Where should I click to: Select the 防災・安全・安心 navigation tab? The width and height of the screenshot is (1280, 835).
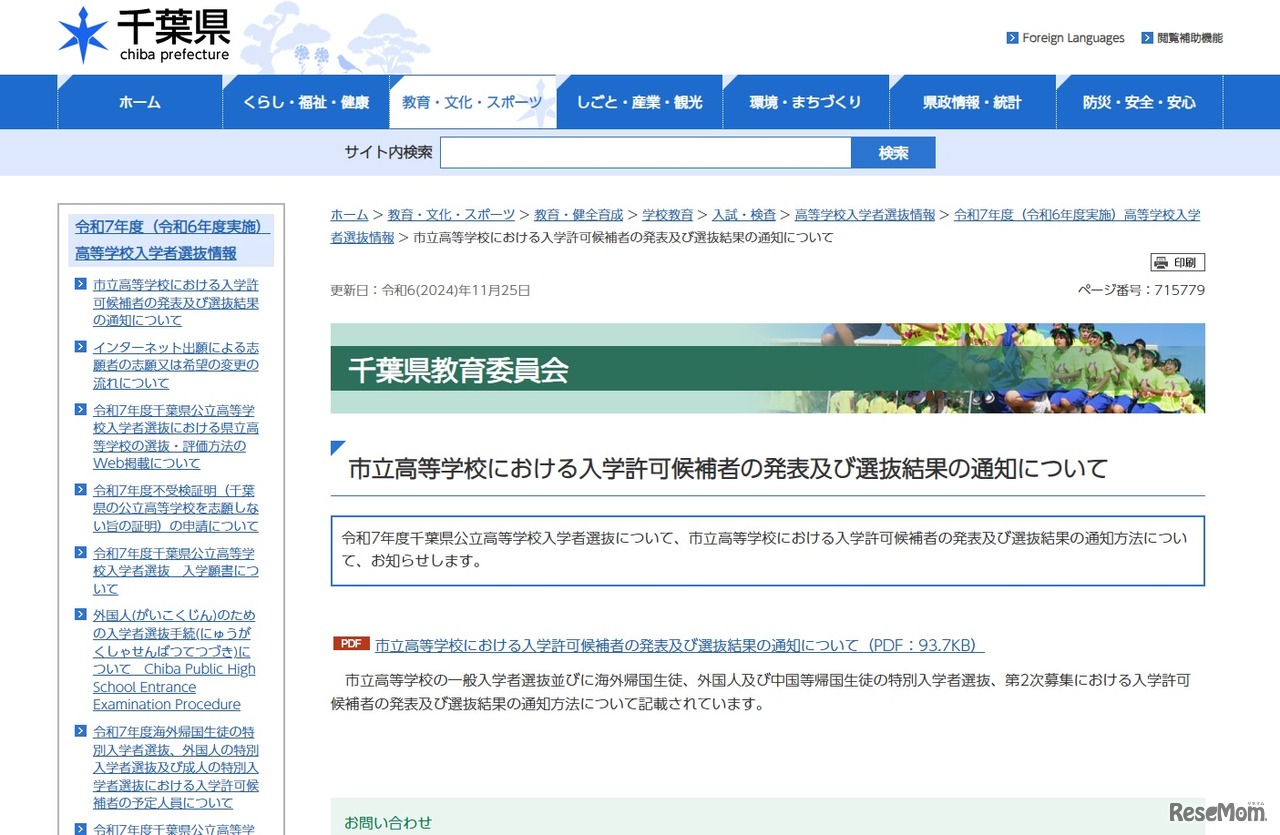[1139, 101]
